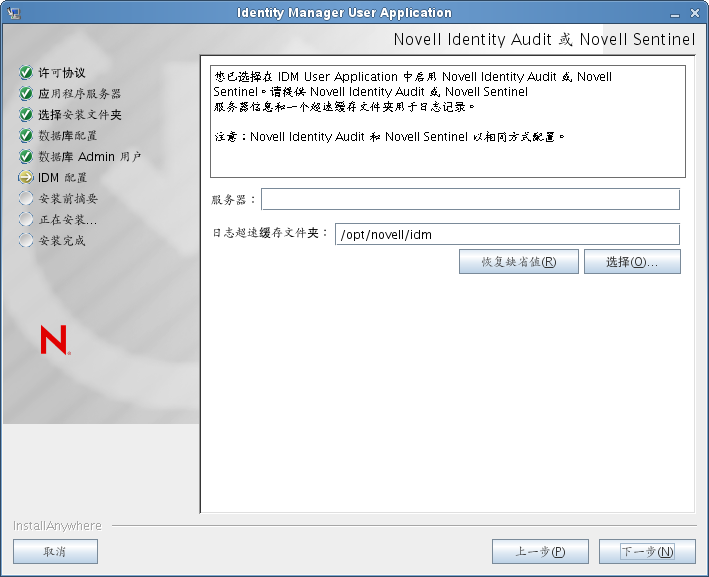The width and height of the screenshot is (709, 577).
Task: Click the yellow arrow icon beside IDM 配置
Action: (26, 177)
